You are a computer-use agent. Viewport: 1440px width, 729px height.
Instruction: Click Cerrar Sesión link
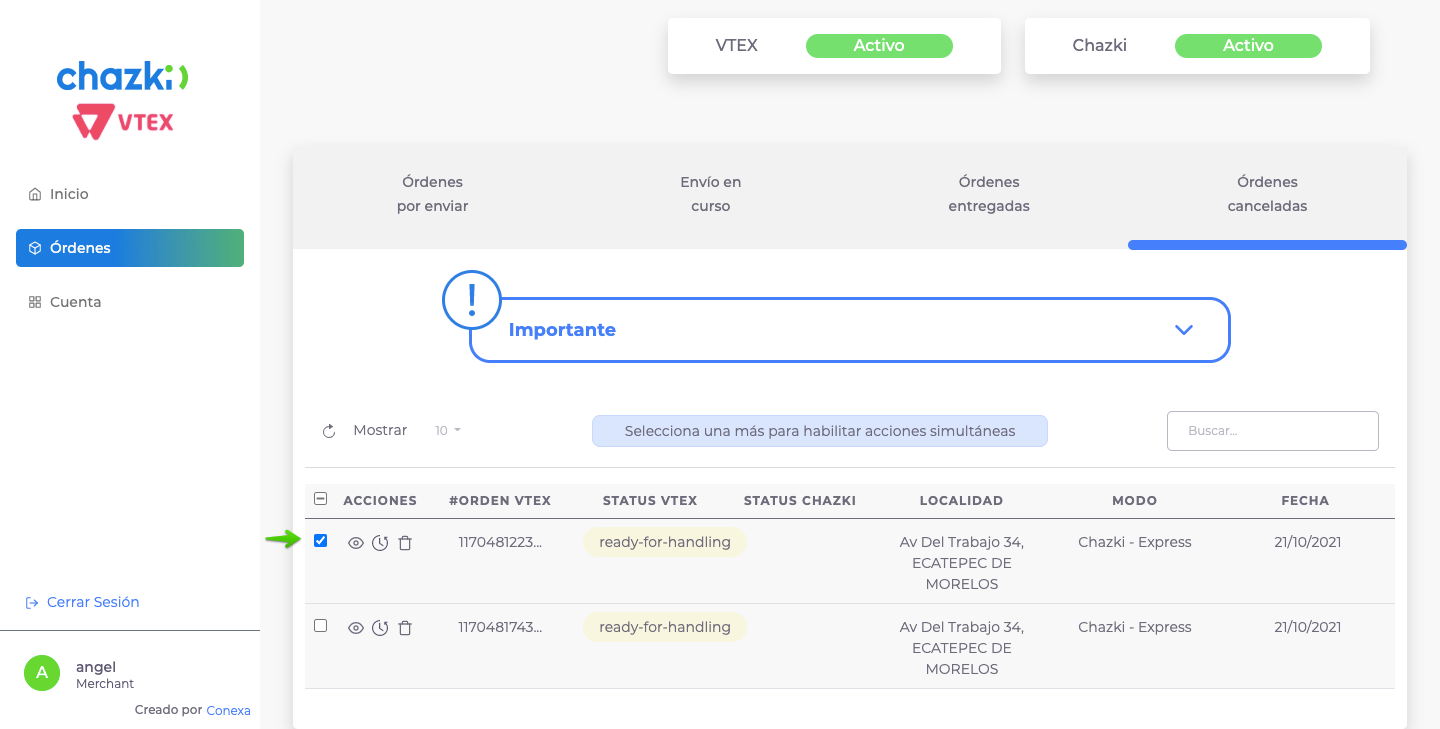click(82, 602)
